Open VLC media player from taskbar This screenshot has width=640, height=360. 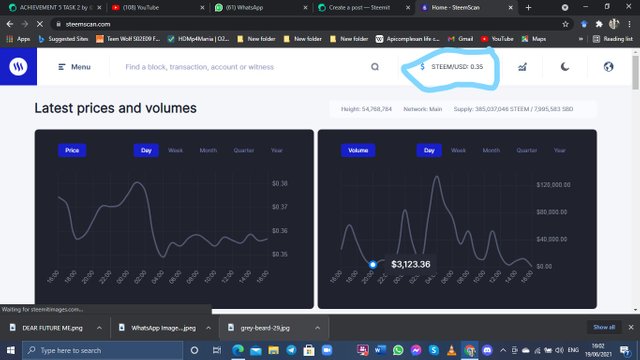pos(451,350)
